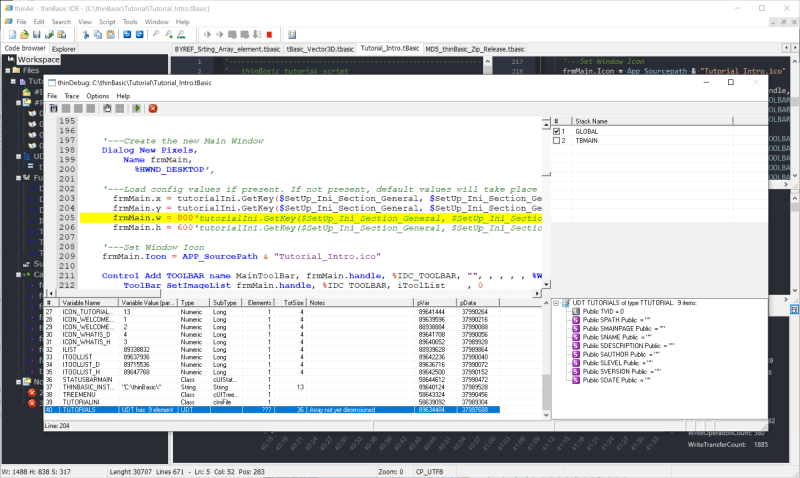The height and width of the screenshot is (478, 800).
Task: Collapse the No… node in Workspace tree
Action: [x=18, y=382]
